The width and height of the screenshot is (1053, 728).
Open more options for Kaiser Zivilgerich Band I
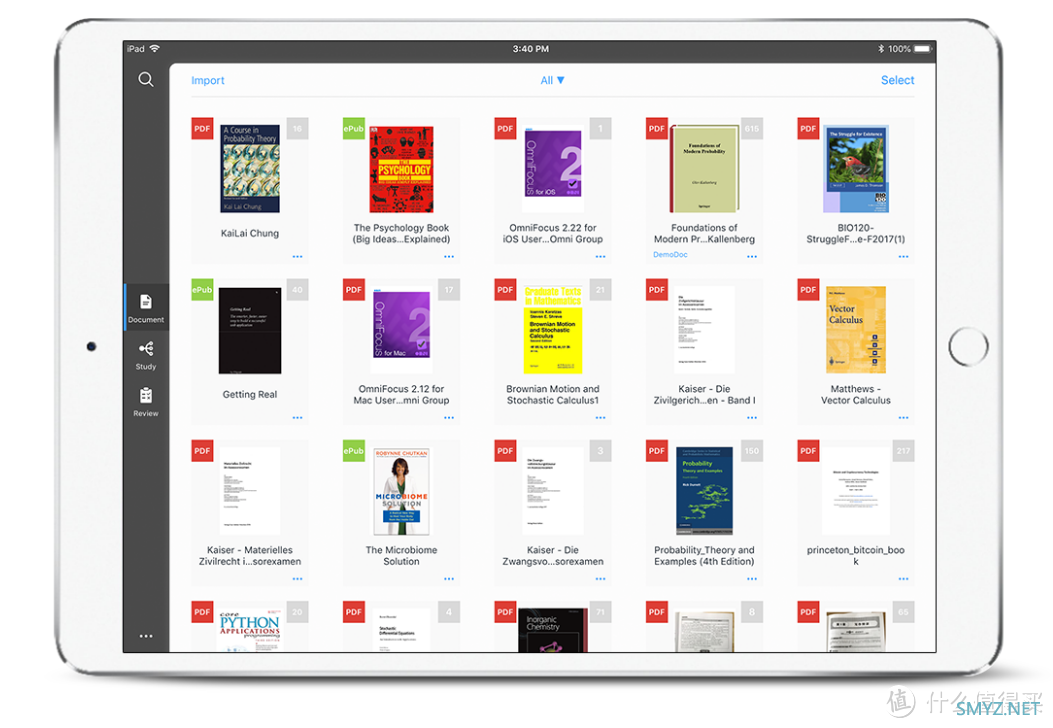click(x=751, y=418)
